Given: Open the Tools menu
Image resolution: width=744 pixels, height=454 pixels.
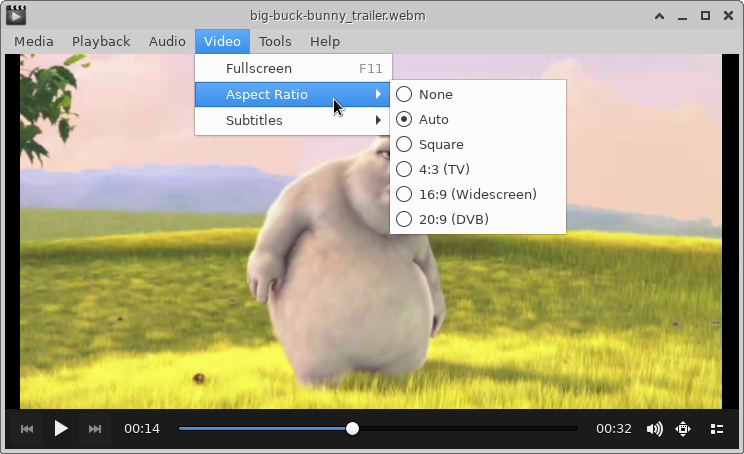Looking at the screenshot, I should pos(275,42).
